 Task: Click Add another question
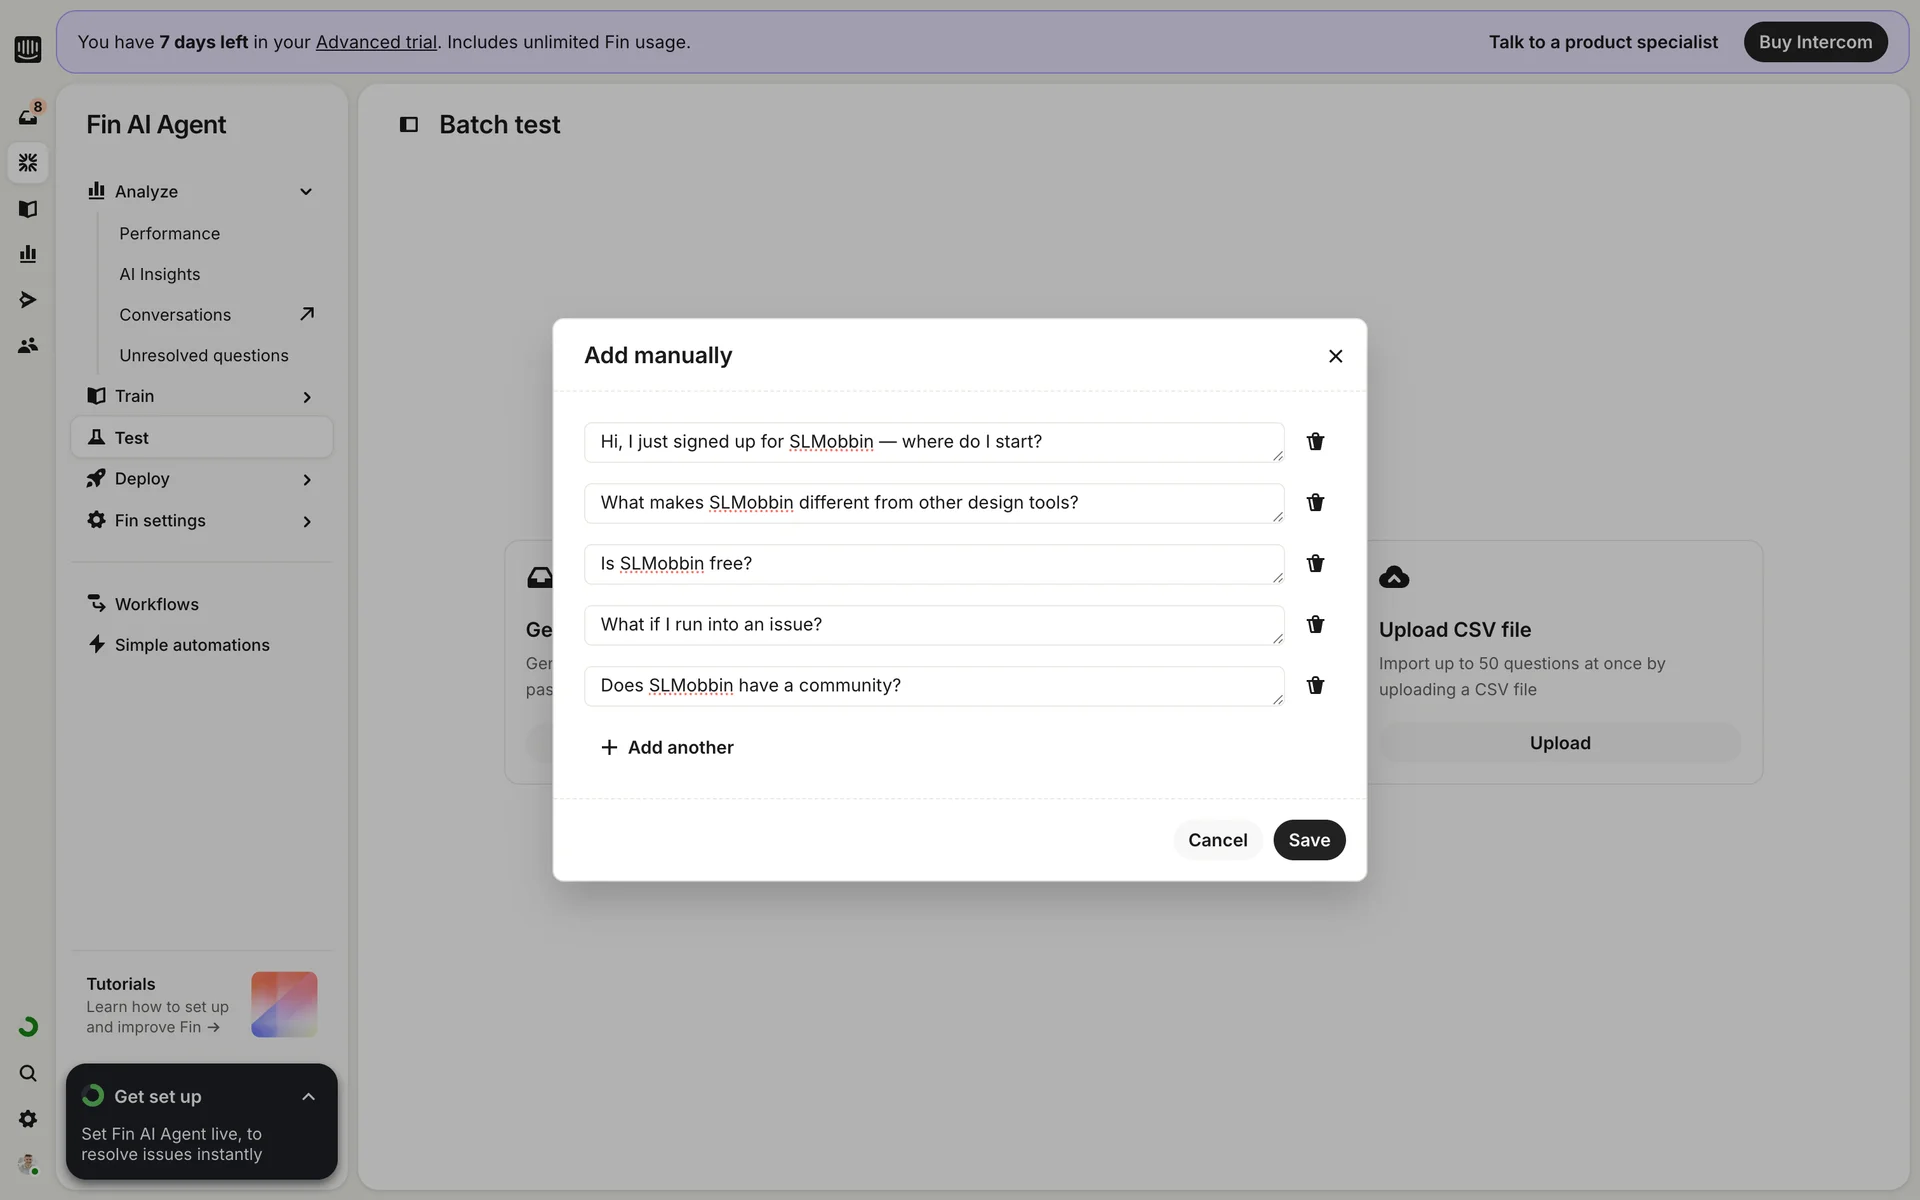(x=667, y=748)
